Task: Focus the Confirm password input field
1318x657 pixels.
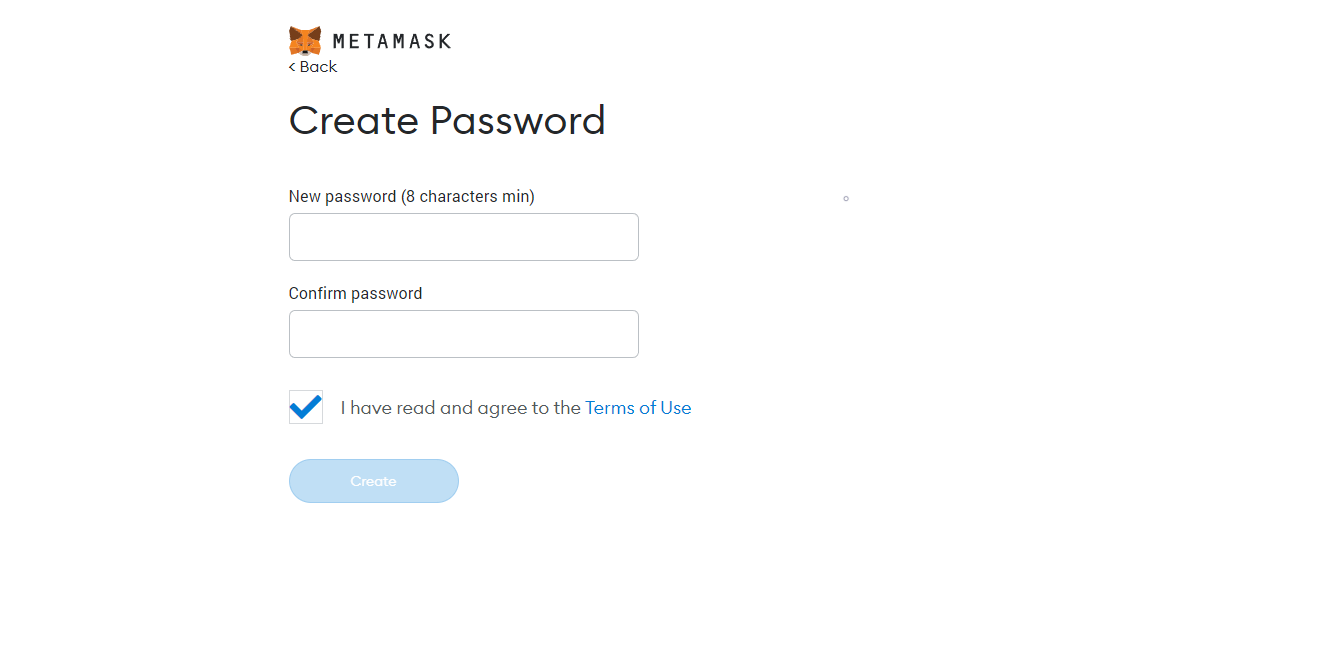Action: [463, 334]
